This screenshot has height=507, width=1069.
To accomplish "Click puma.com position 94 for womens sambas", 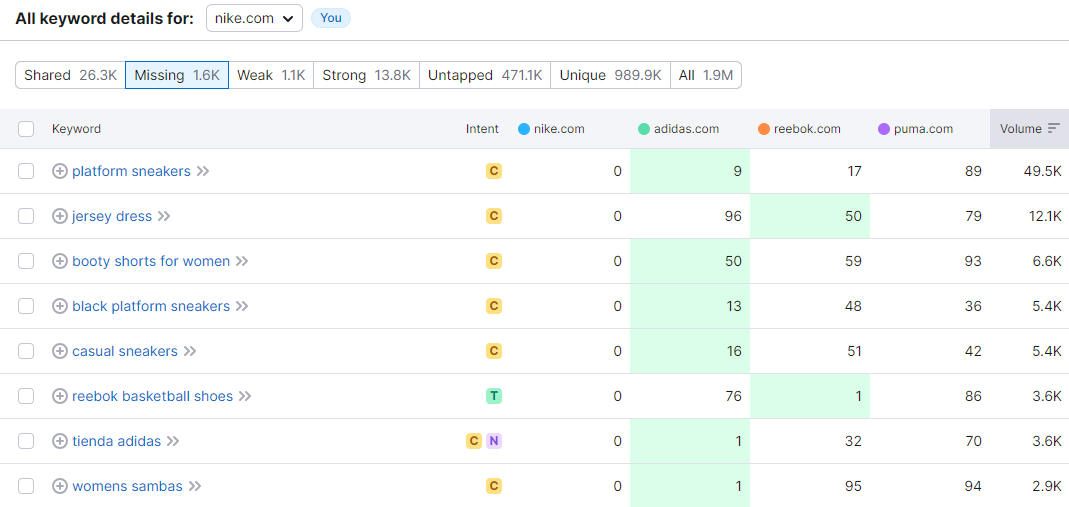I will click(974, 486).
